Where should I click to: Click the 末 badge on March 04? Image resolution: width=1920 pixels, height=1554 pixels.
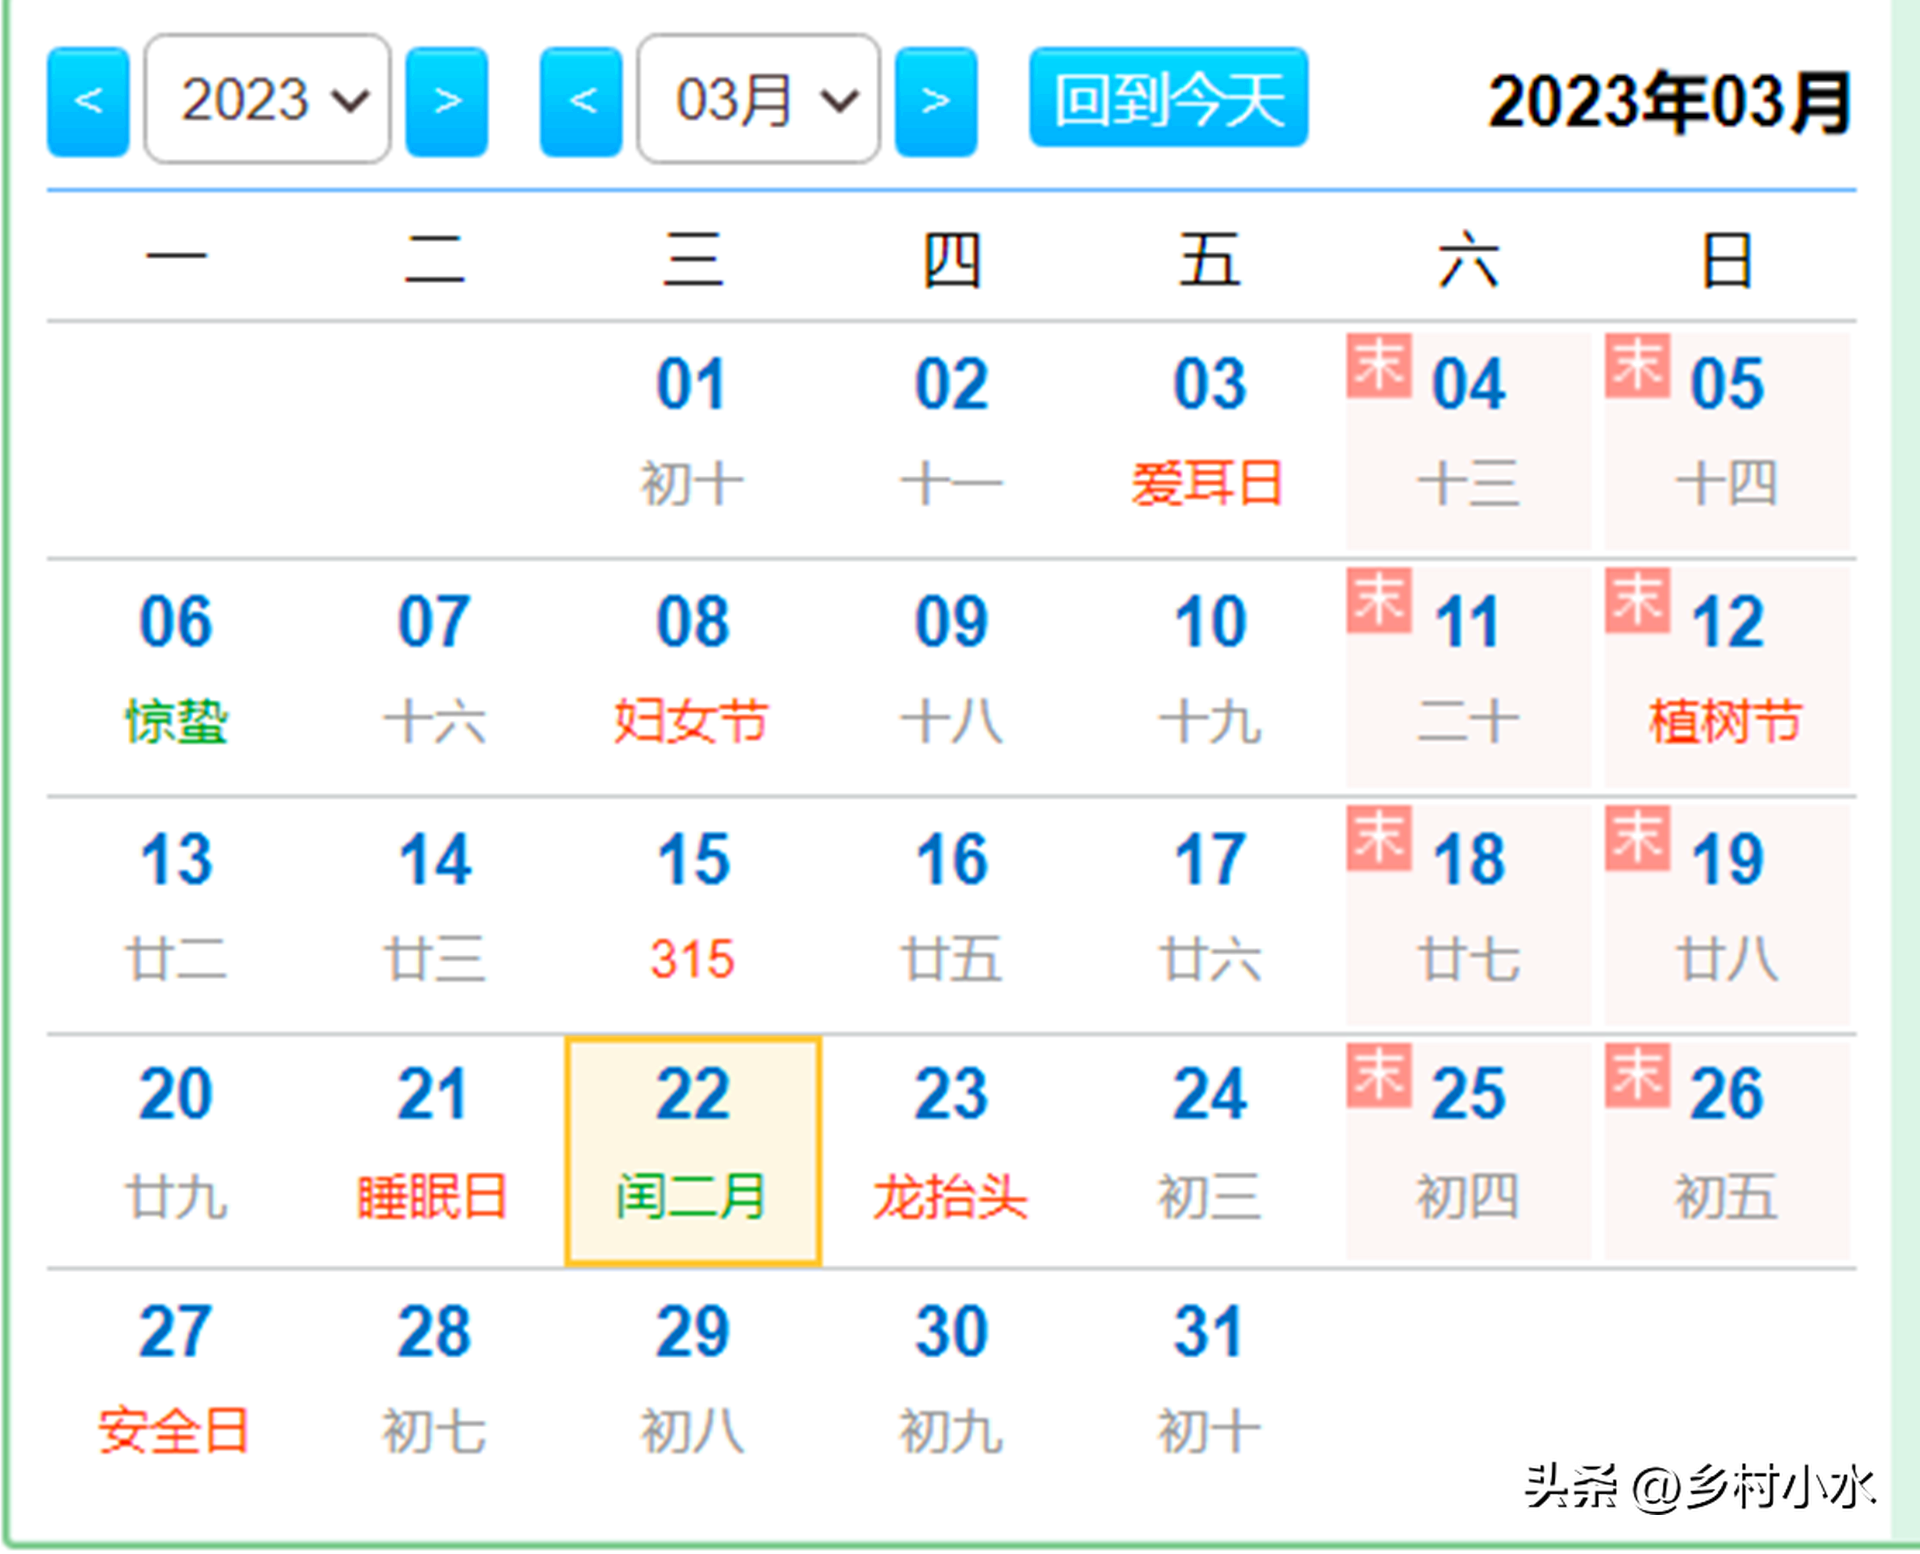[1378, 366]
